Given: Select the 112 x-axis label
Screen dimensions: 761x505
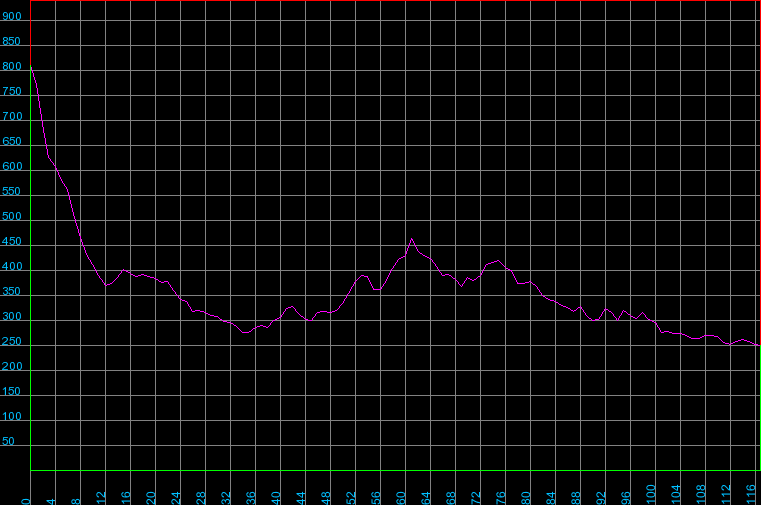Looking at the screenshot, I should coord(727,496).
